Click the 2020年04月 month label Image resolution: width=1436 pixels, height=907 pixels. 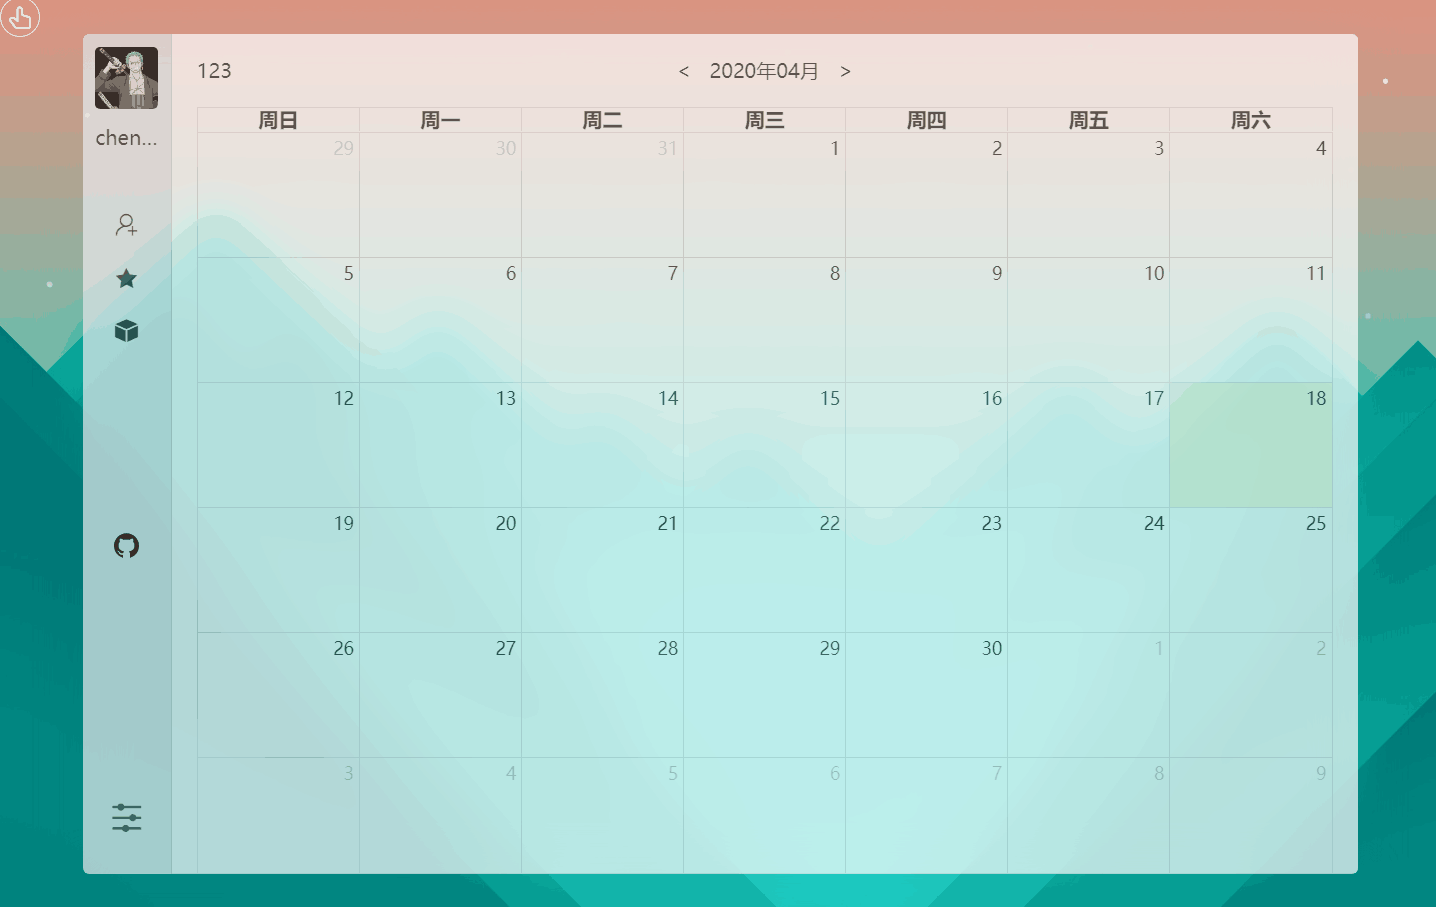764,71
